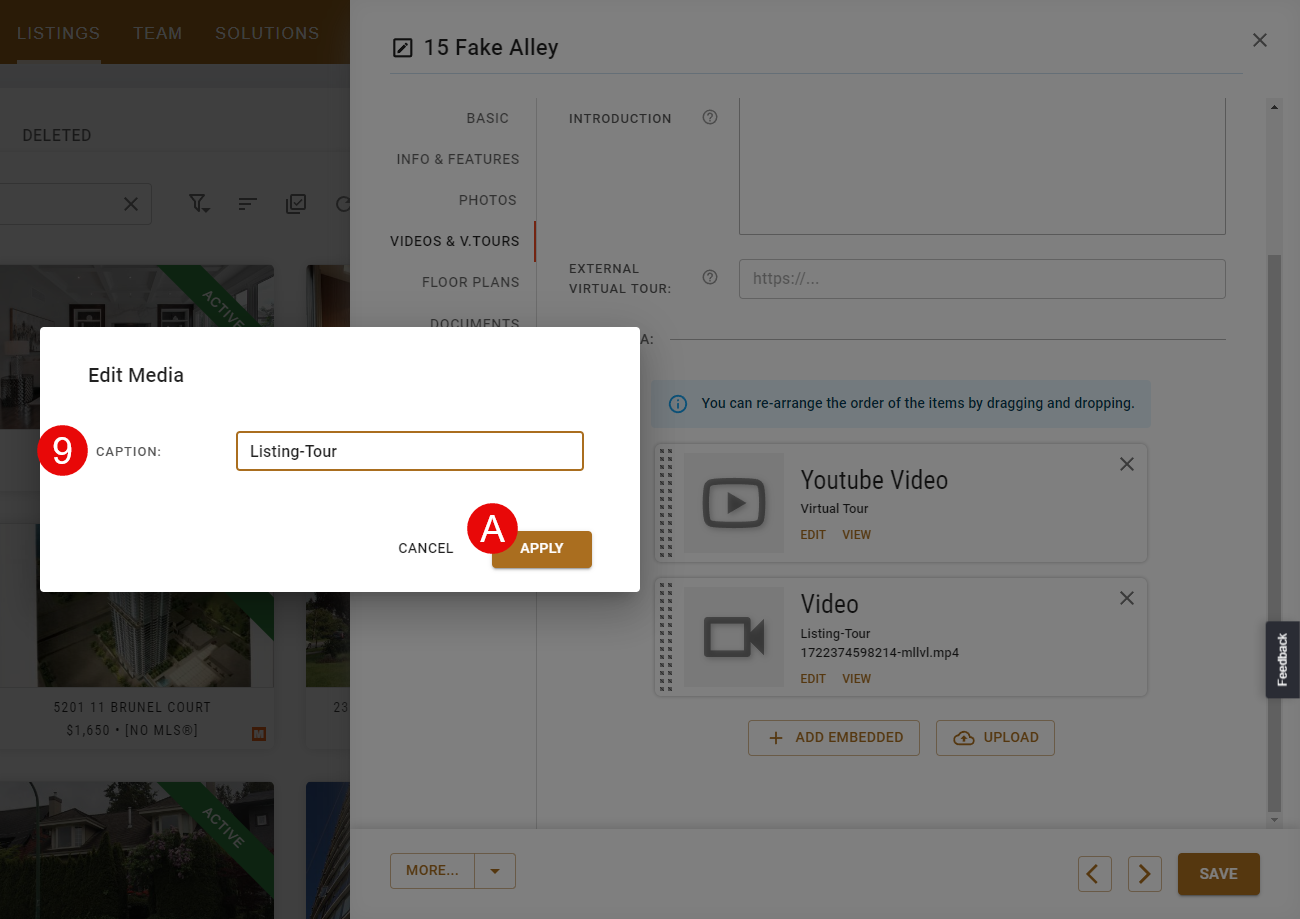The height and width of the screenshot is (919, 1300).
Task: Click the orange M badge on Brunel Court card
Action: tap(259, 734)
